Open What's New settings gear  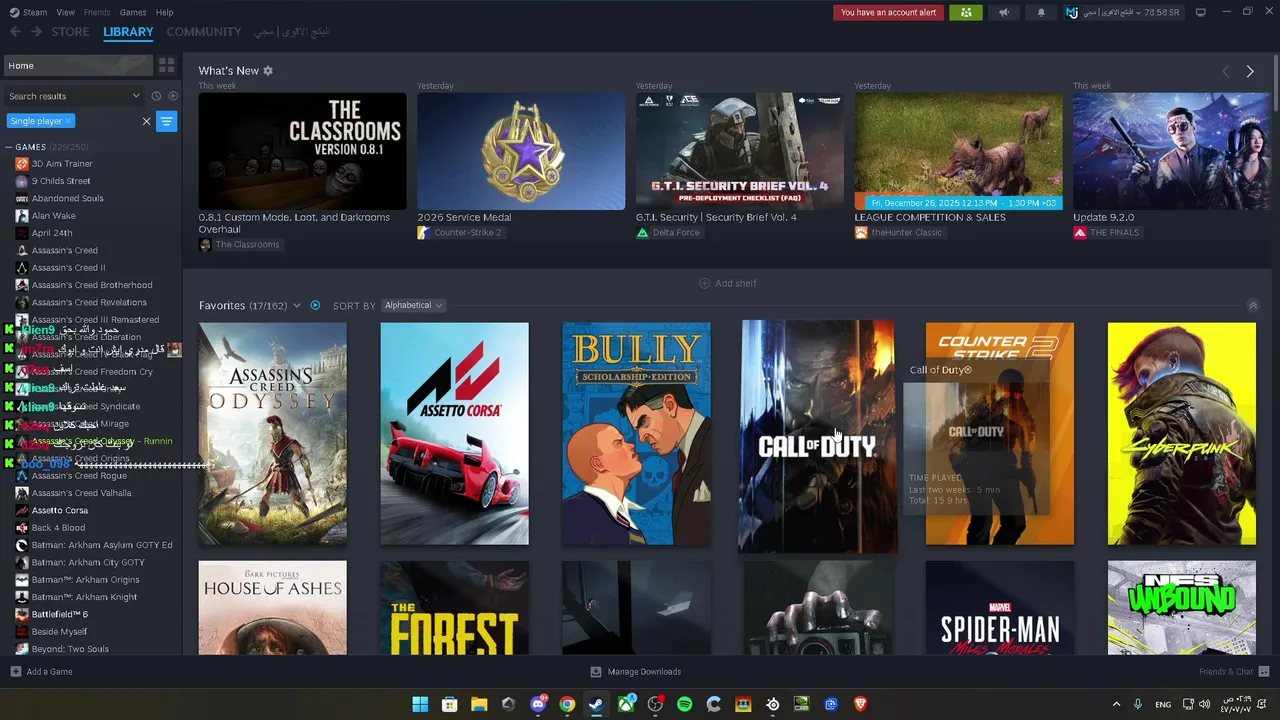click(268, 71)
